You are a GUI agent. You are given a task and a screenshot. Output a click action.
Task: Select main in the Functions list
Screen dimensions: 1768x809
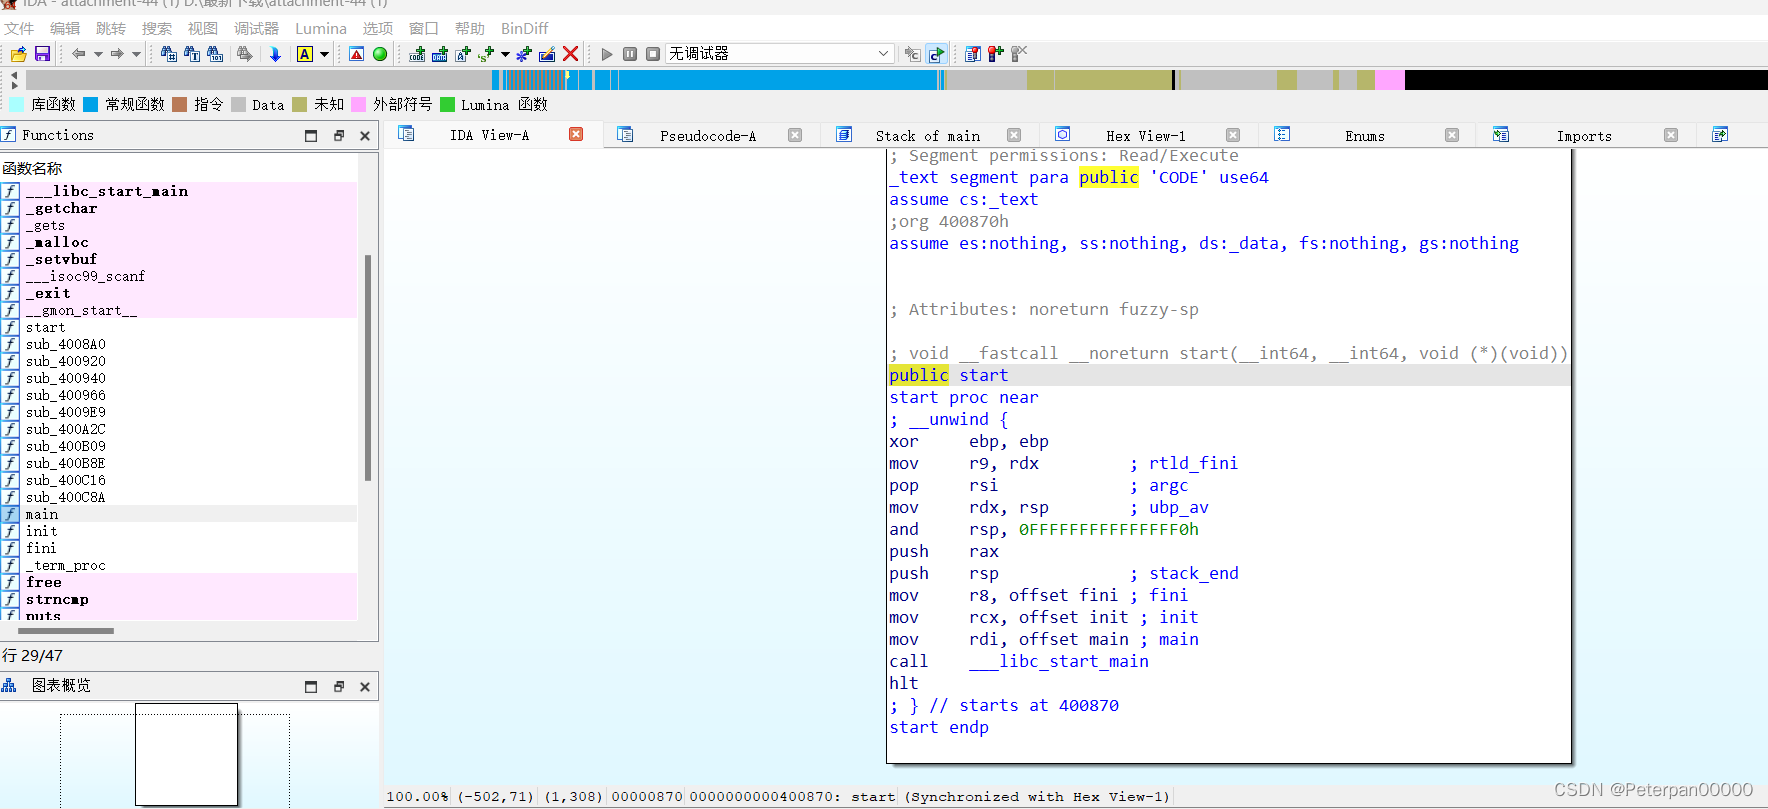click(x=180, y=514)
